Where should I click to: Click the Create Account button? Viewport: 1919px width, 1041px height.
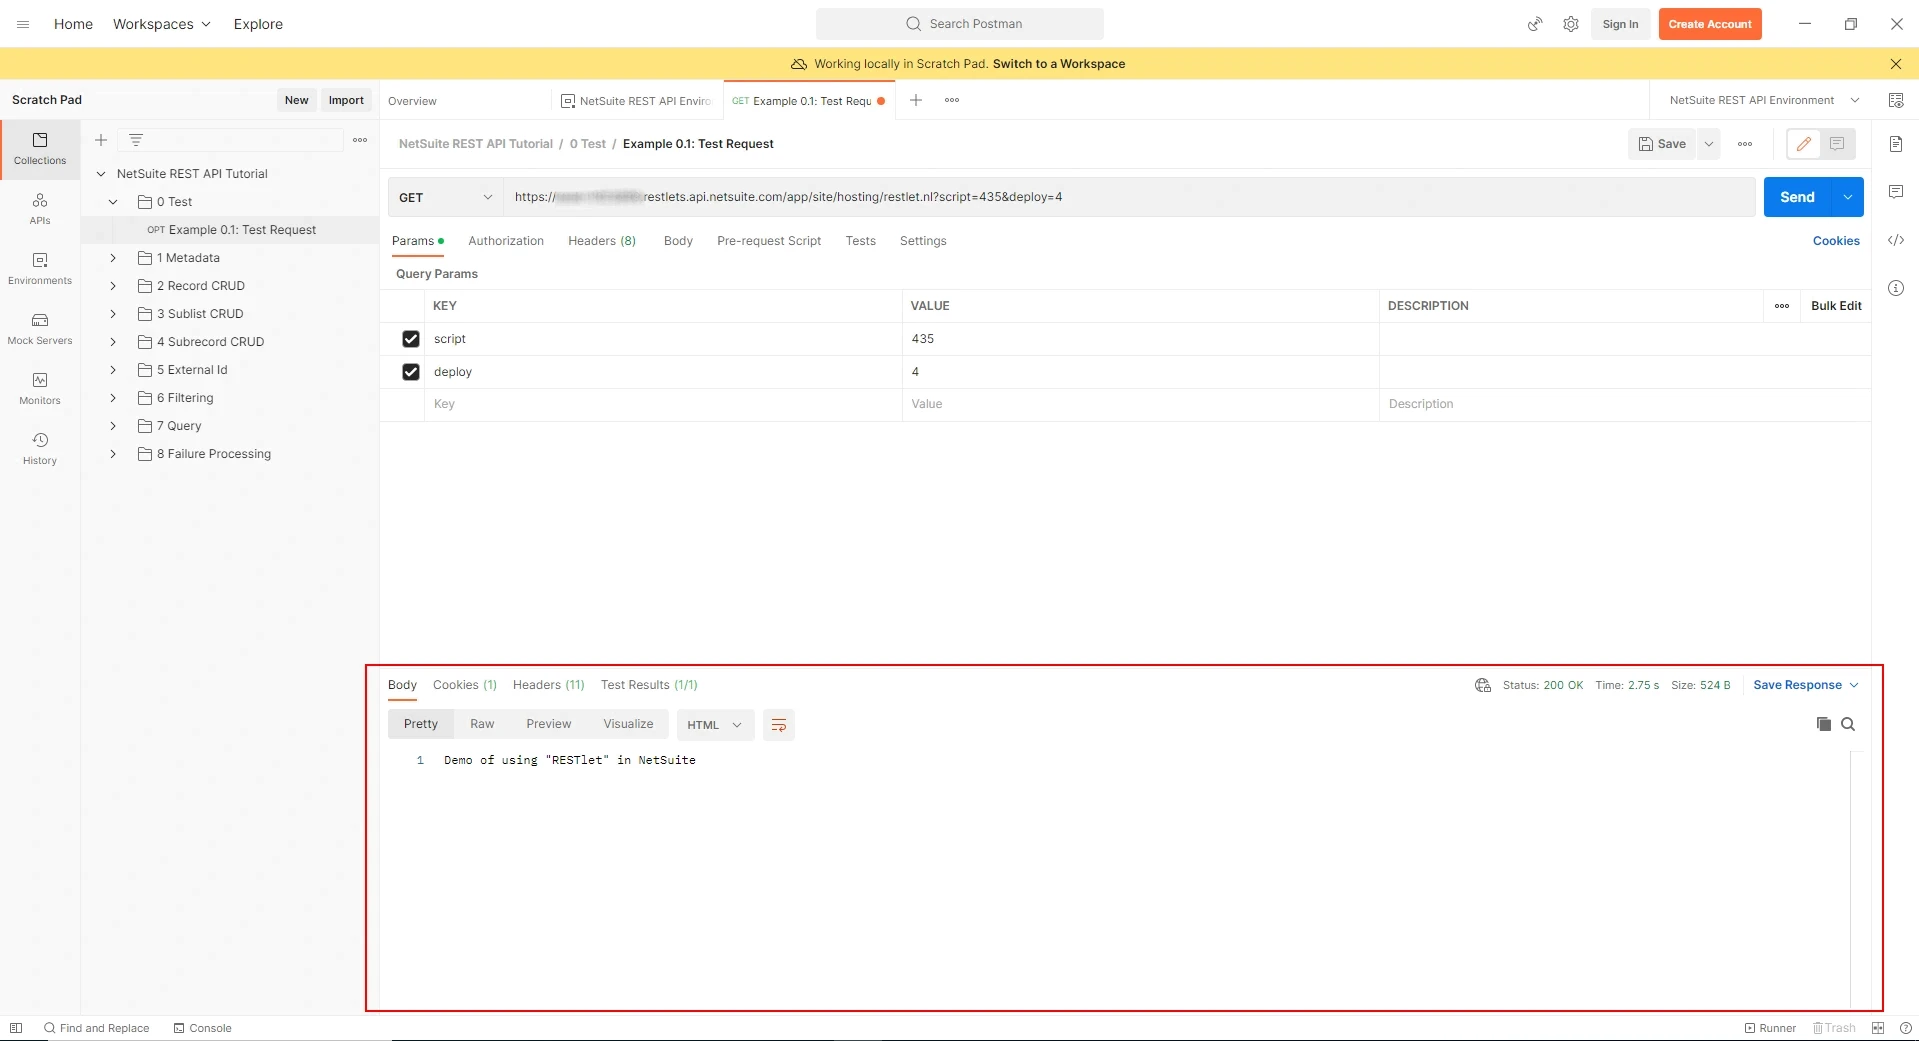pyautogui.click(x=1710, y=24)
